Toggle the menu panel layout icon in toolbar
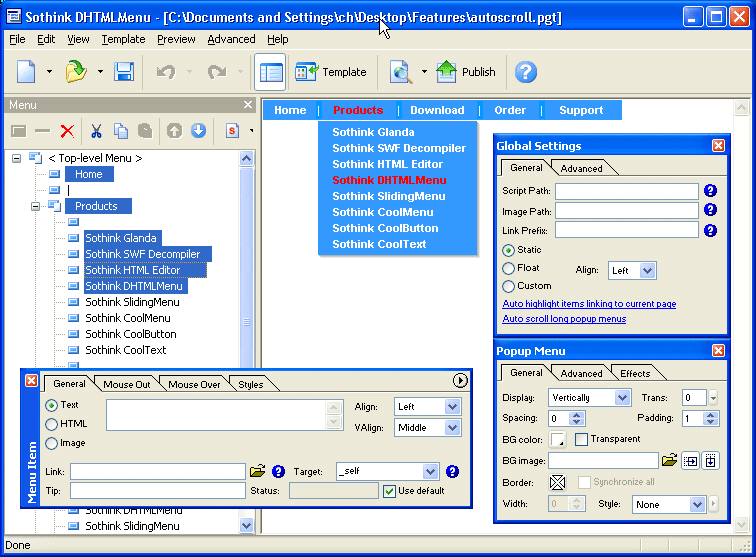 [270, 72]
